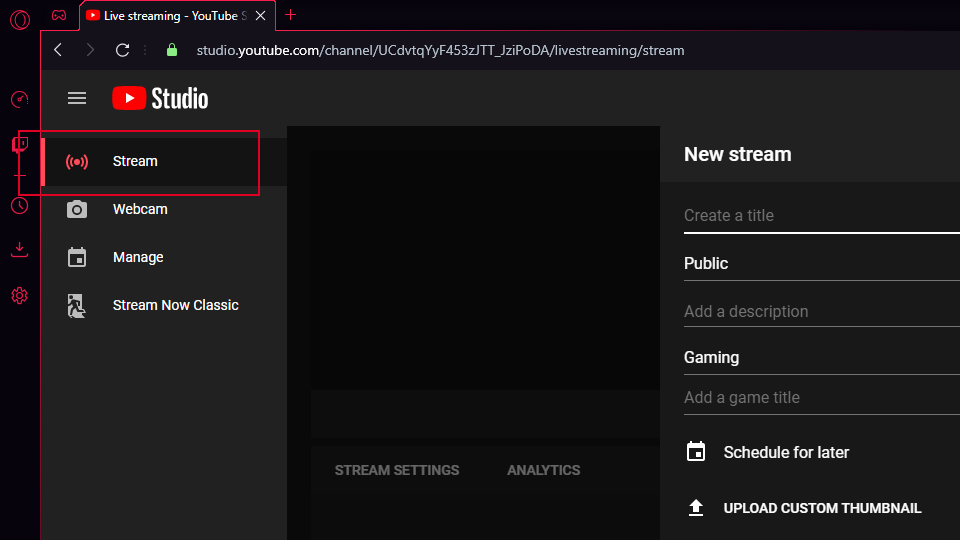Viewport: 960px width, 540px height.
Task: Open the Stream menu item
Action: tap(164, 162)
